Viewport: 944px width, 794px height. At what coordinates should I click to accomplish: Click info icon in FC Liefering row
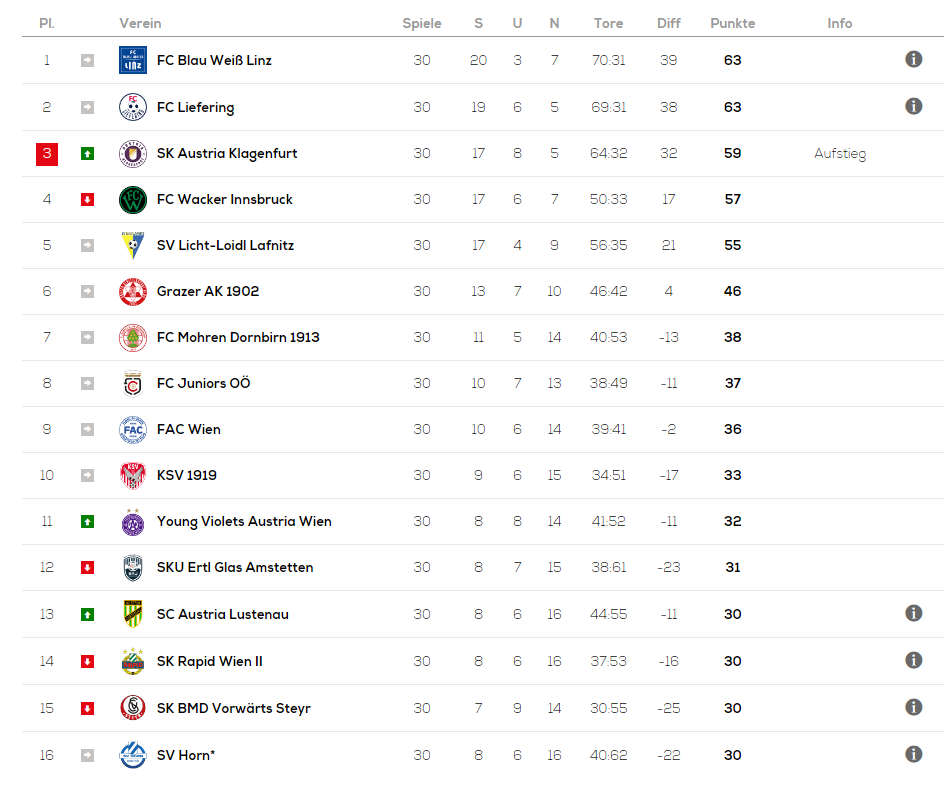tap(913, 106)
